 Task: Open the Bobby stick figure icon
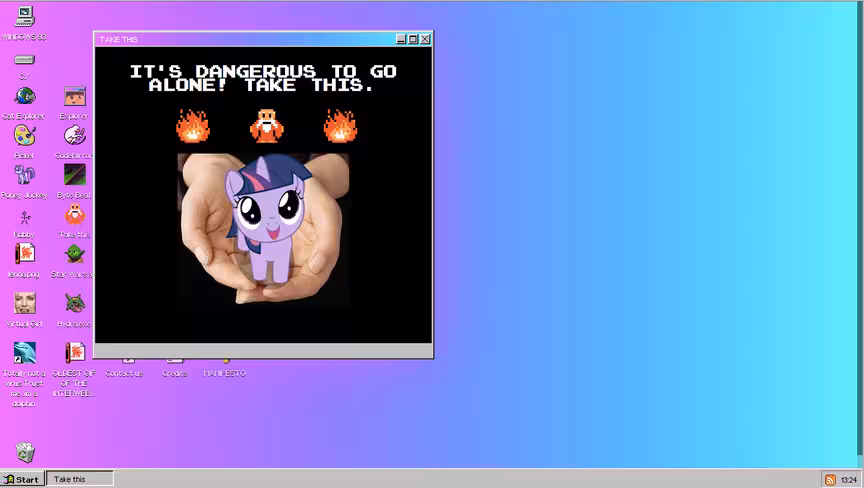coord(24,218)
